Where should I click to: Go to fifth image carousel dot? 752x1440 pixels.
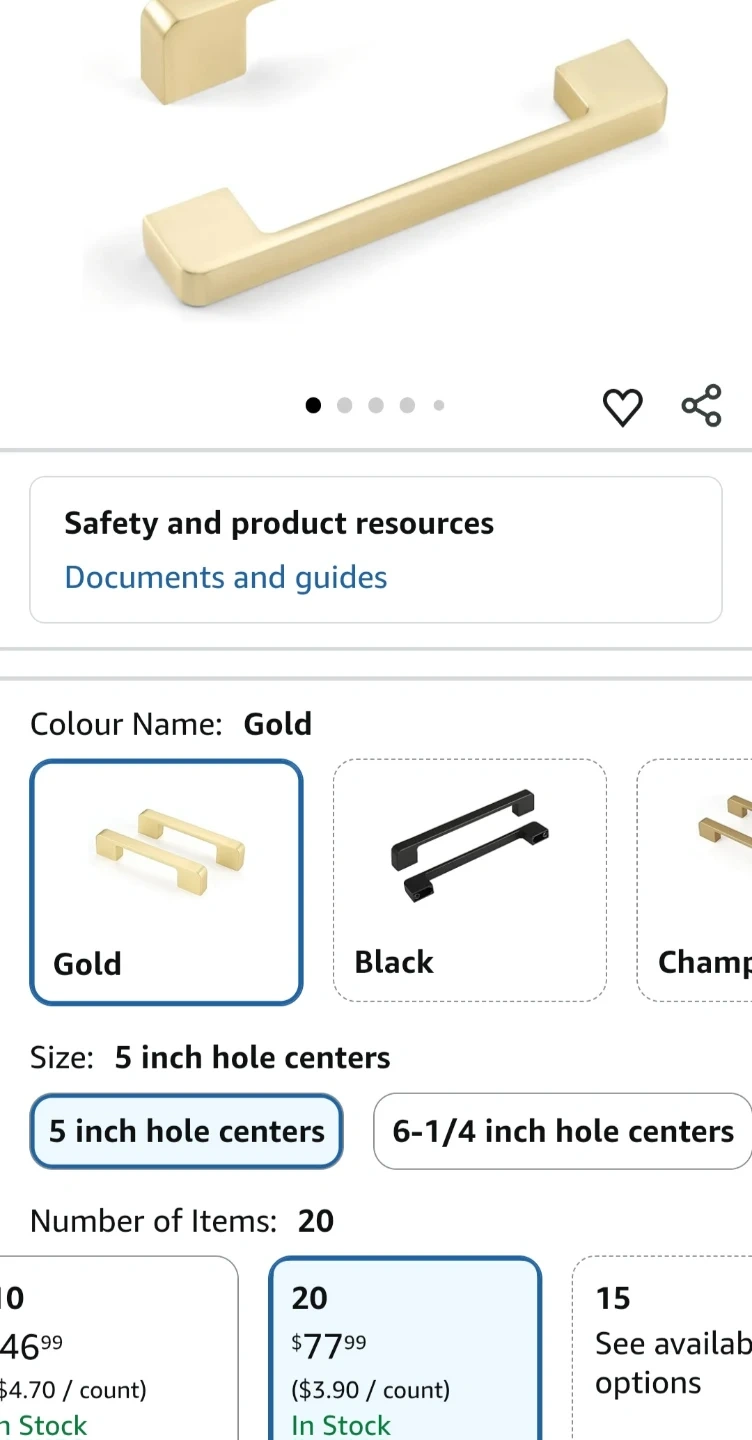point(438,406)
